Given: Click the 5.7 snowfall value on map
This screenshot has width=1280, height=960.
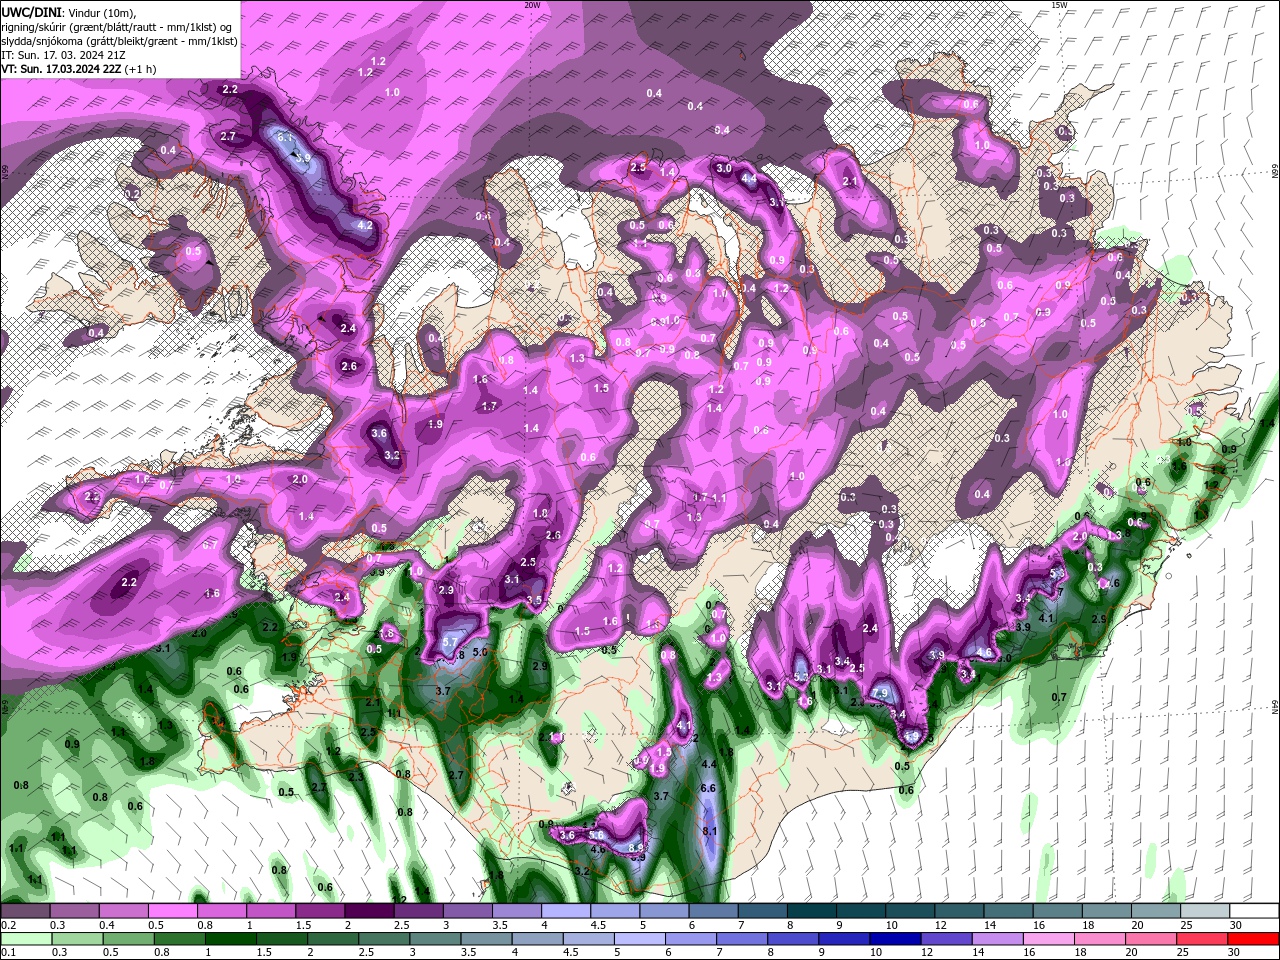Looking at the screenshot, I should (x=449, y=642).
